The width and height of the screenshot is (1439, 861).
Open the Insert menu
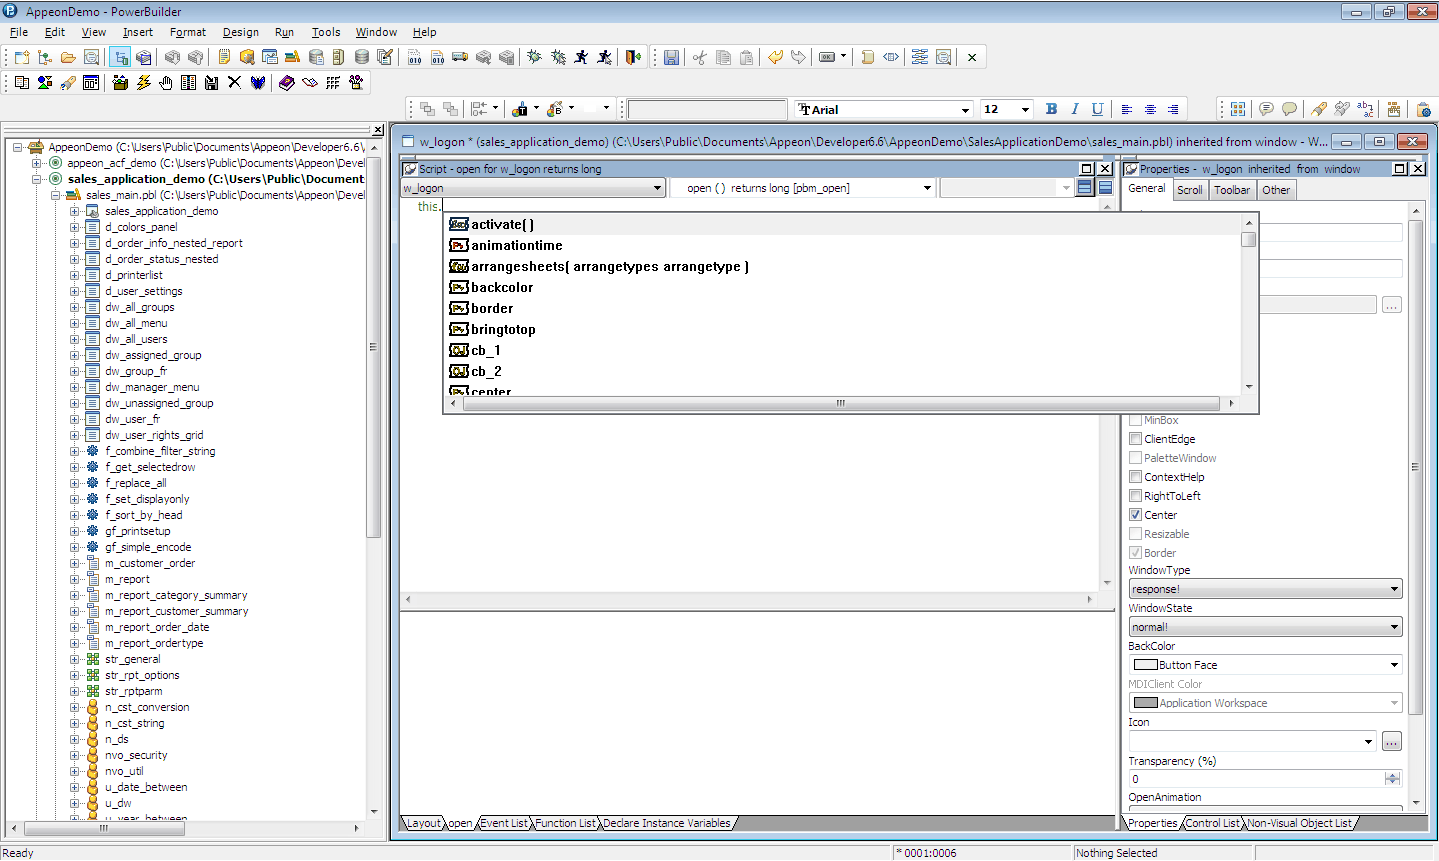[x=138, y=32]
